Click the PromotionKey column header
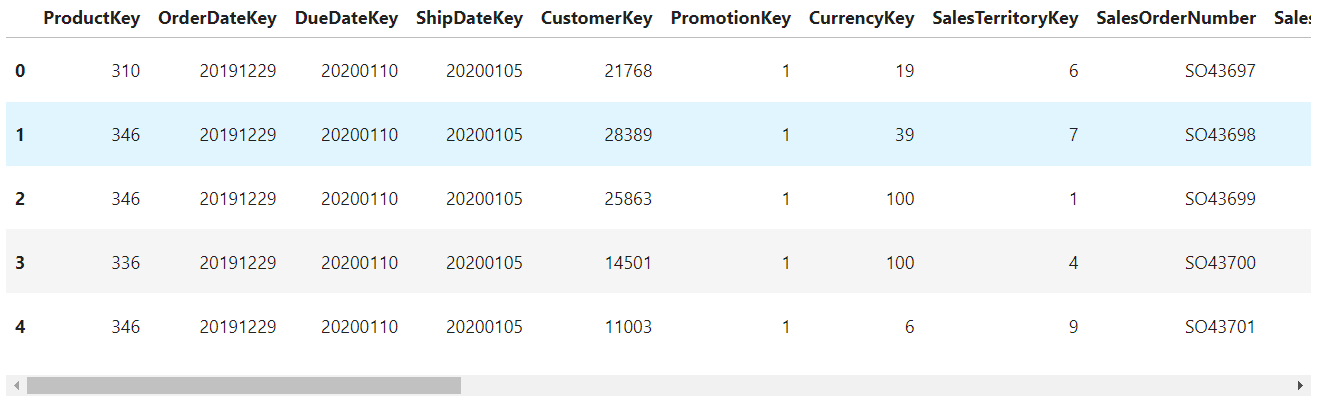The image size is (1321, 406). point(730,18)
